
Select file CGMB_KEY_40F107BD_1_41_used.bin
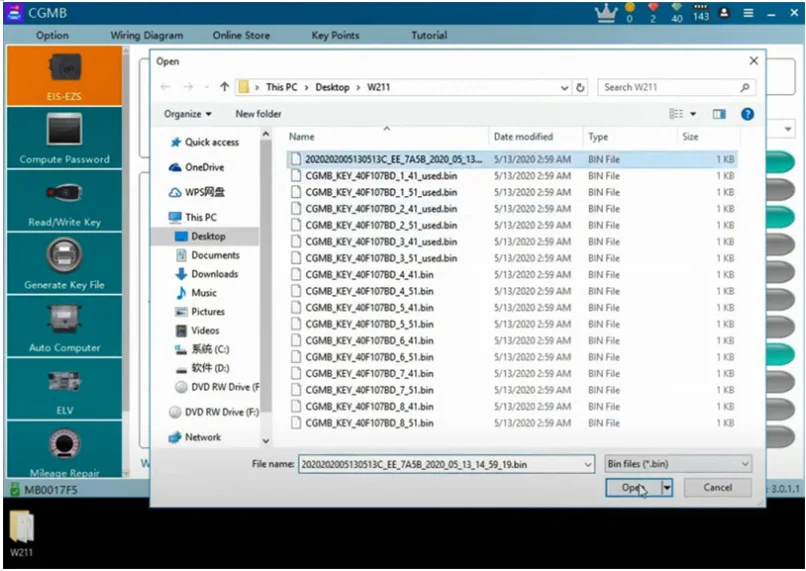point(512,176)
